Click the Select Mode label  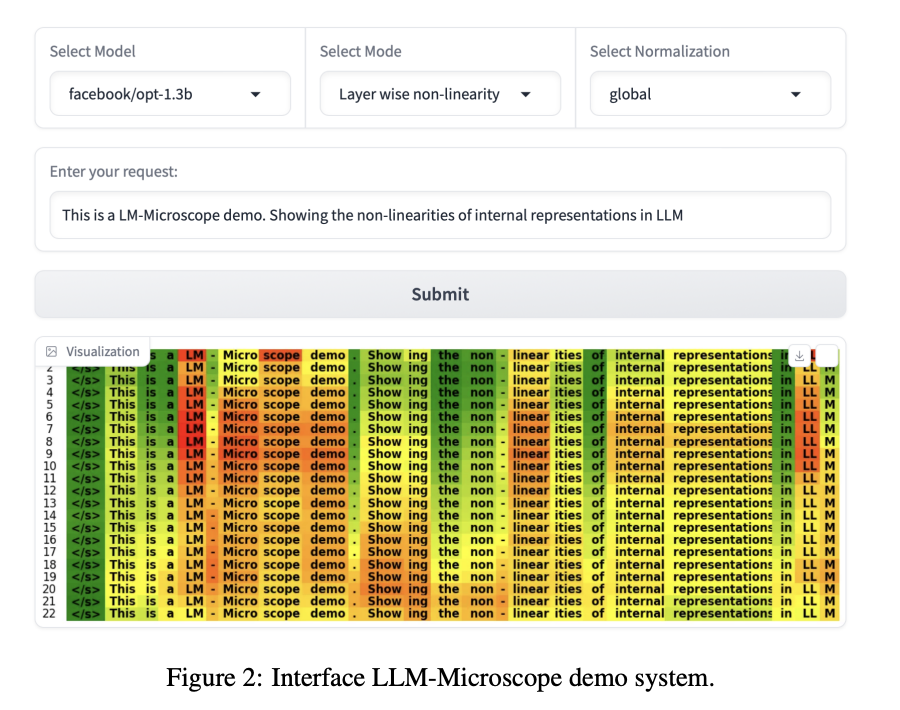(x=360, y=51)
